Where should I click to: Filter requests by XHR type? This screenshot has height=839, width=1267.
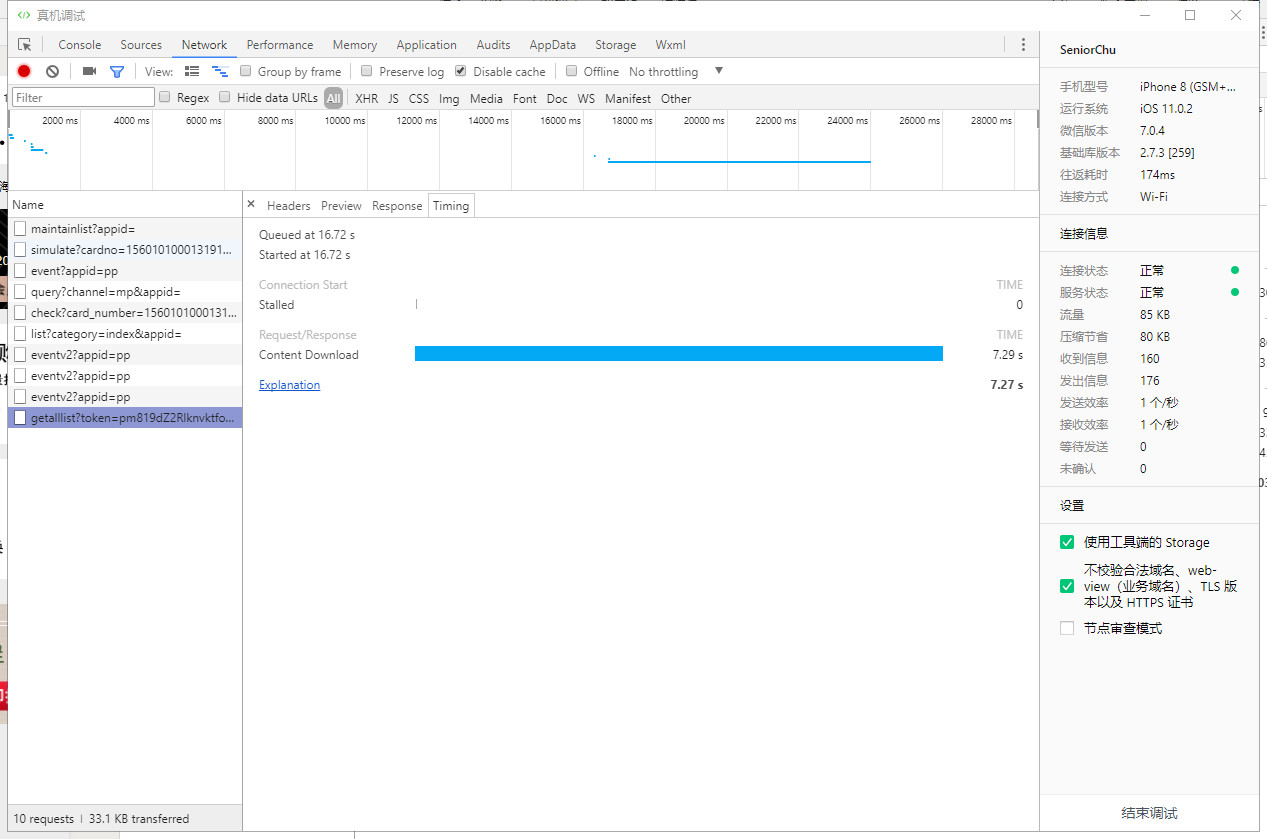[366, 98]
